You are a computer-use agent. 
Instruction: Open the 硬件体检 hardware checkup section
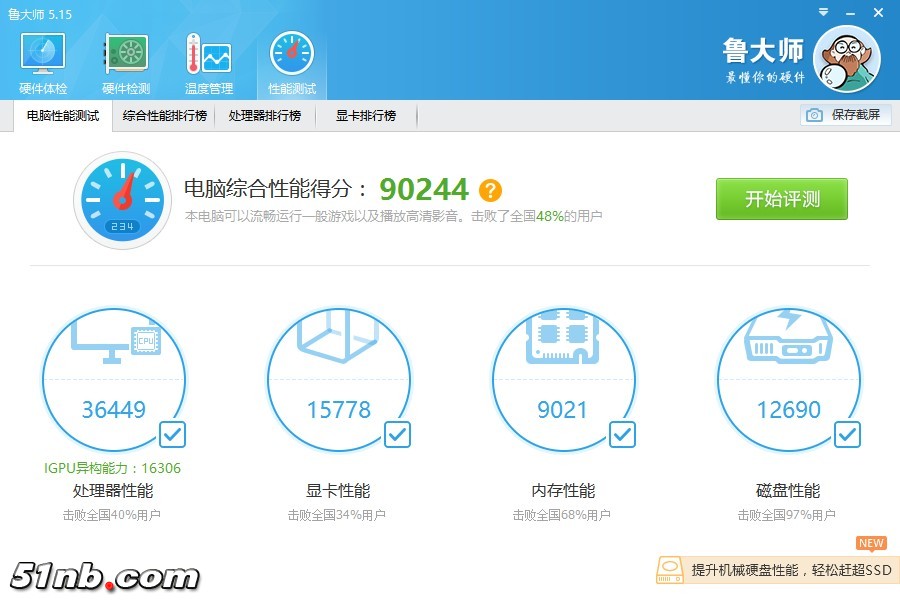point(42,64)
